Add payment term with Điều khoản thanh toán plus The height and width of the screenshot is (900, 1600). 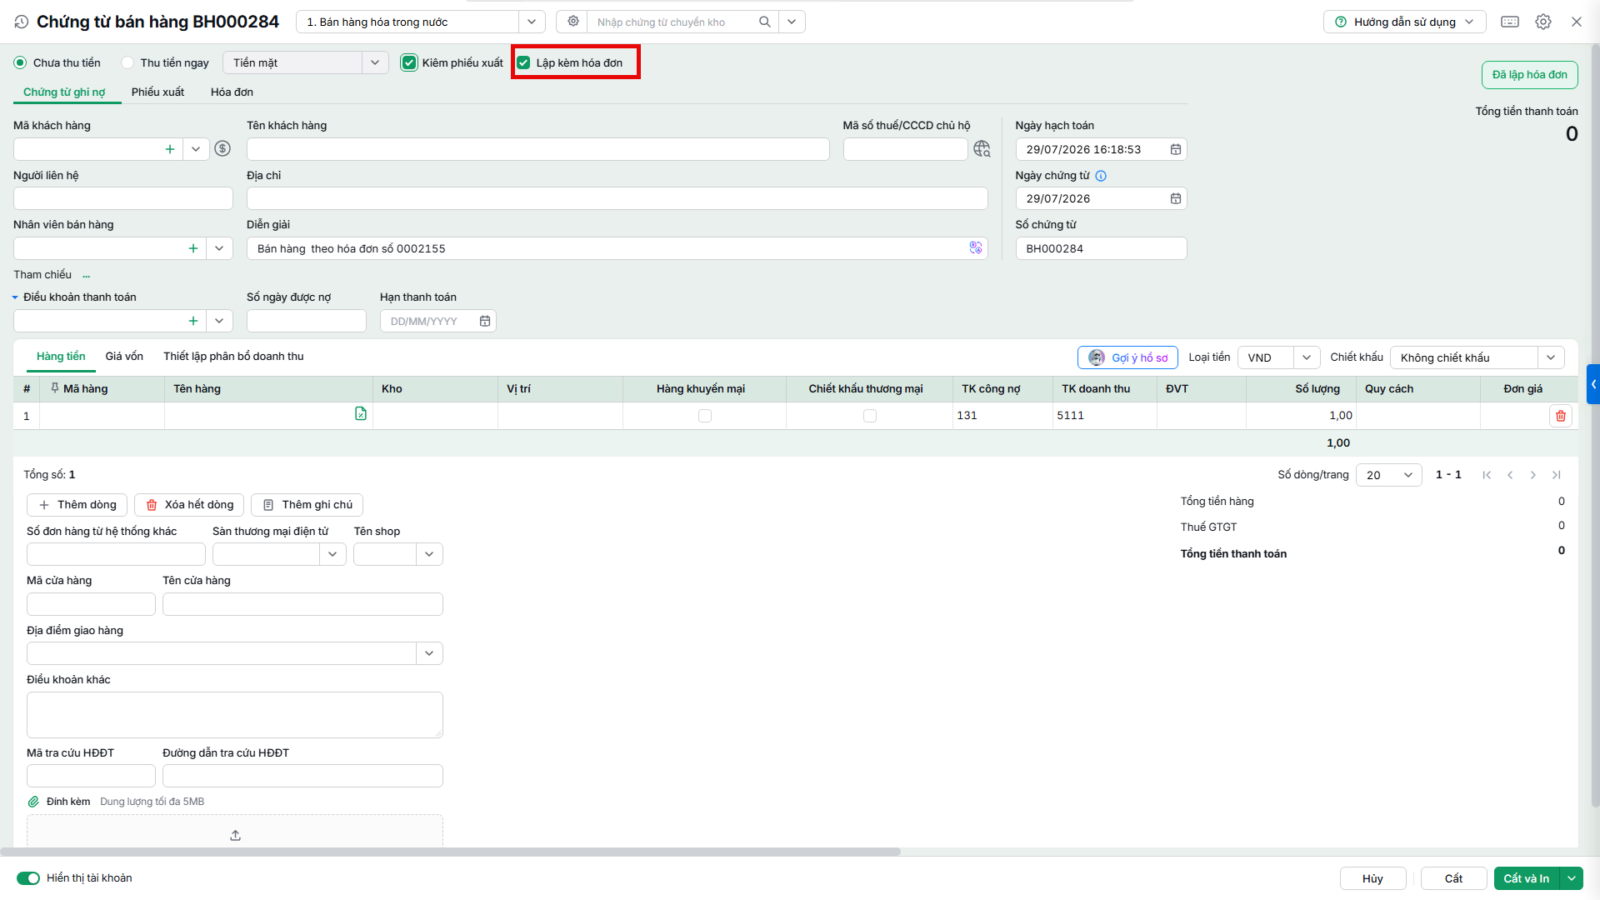(193, 321)
